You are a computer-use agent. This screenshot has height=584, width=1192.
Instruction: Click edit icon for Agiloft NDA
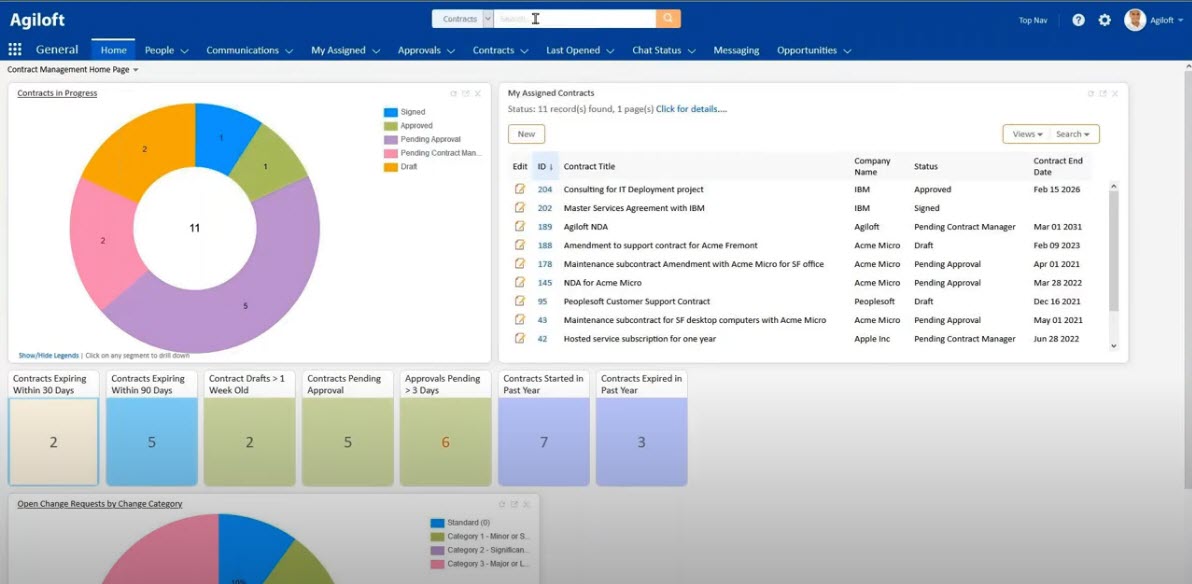pos(520,226)
